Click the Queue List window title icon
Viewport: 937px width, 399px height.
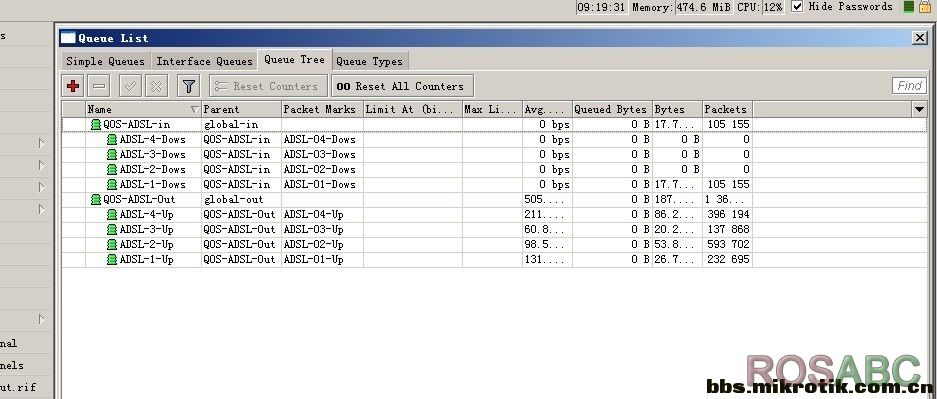tap(69, 38)
